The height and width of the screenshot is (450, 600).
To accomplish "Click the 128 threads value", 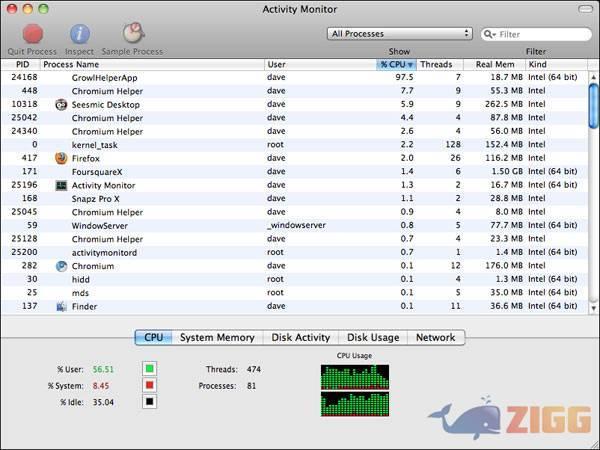I will click(x=453, y=144).
